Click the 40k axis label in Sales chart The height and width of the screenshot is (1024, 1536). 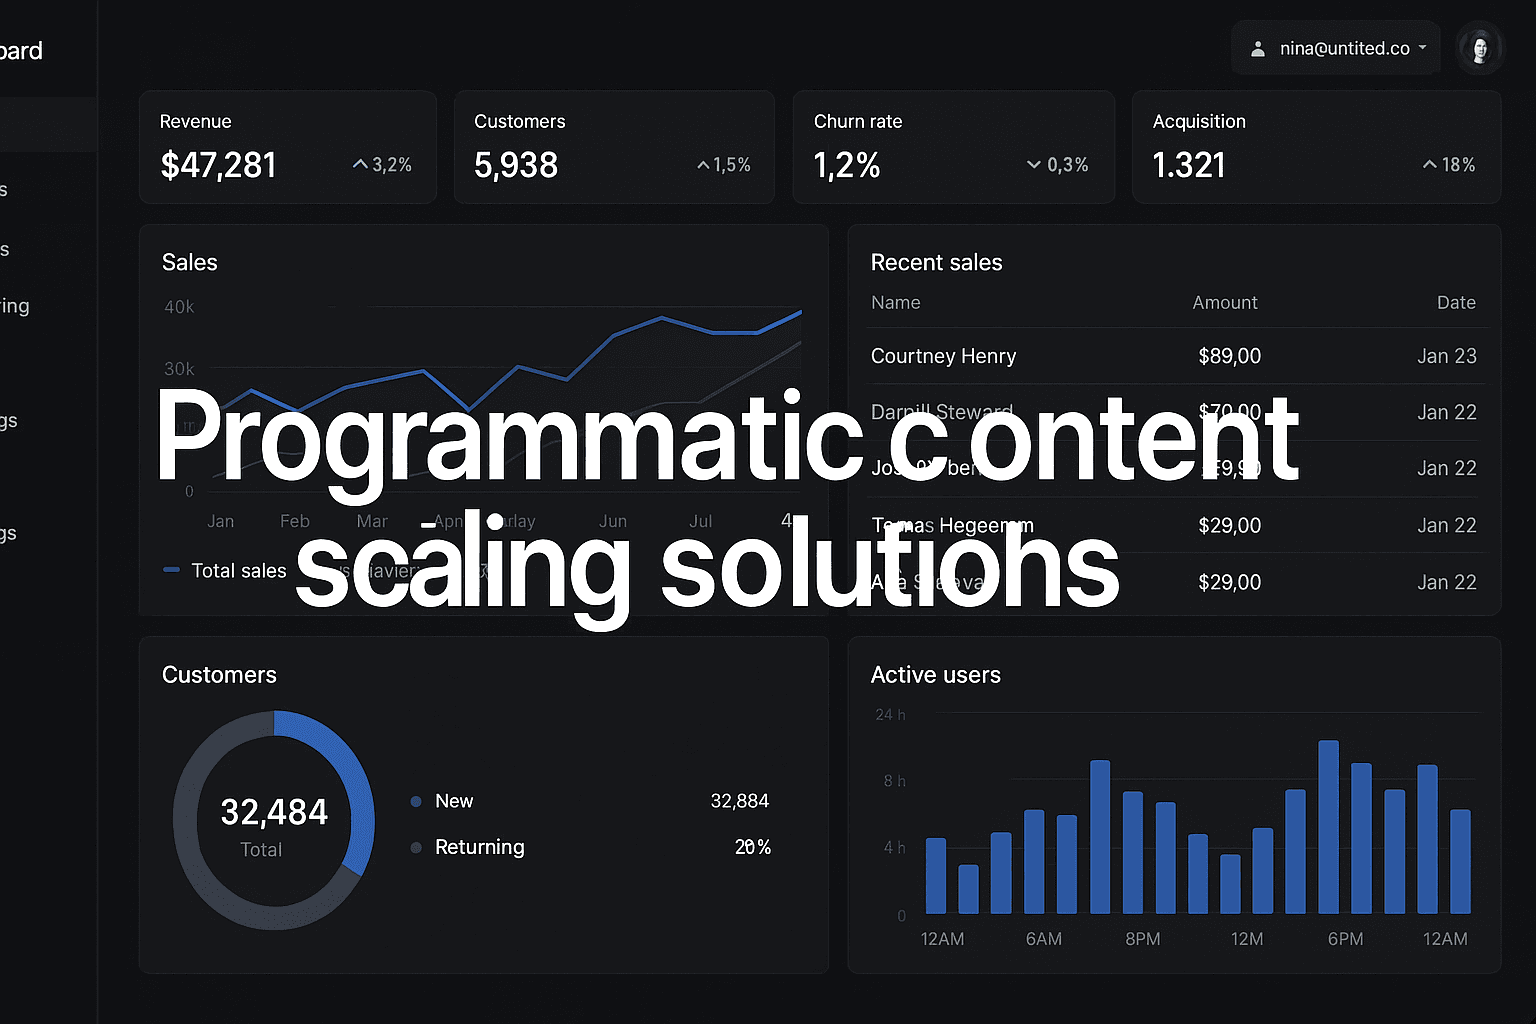(x=179, y=307)
